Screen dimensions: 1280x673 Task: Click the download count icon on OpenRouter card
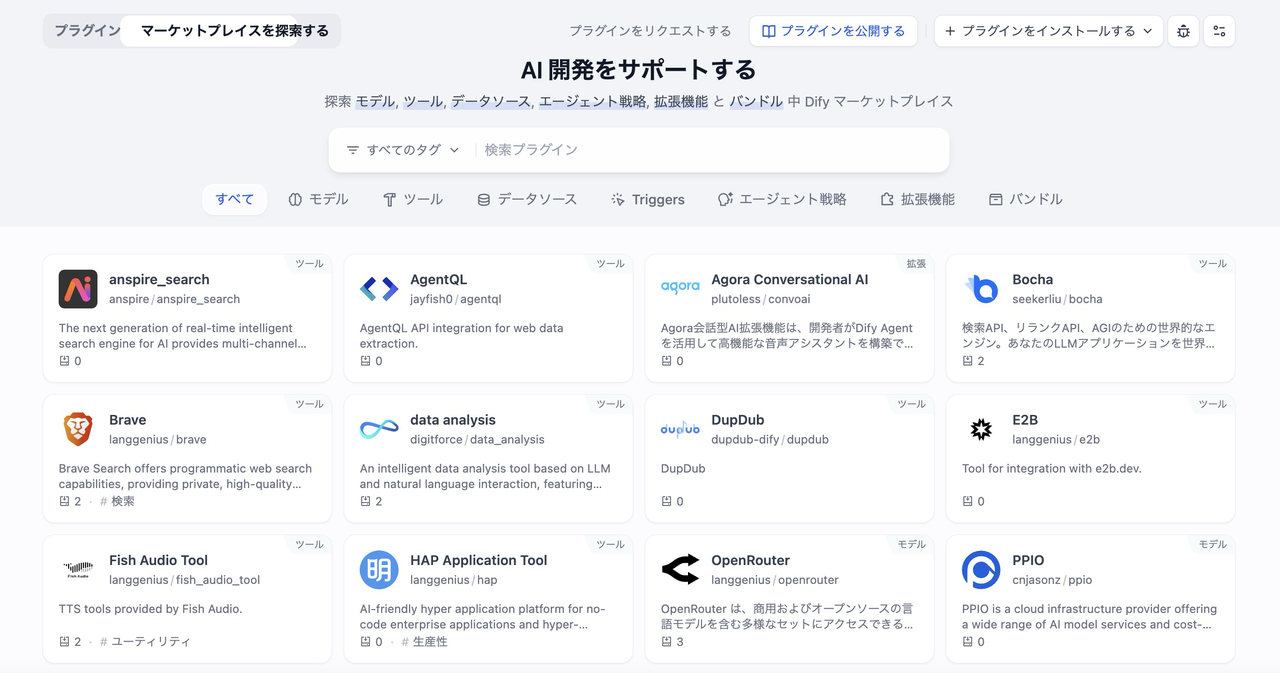coord(667,641)
